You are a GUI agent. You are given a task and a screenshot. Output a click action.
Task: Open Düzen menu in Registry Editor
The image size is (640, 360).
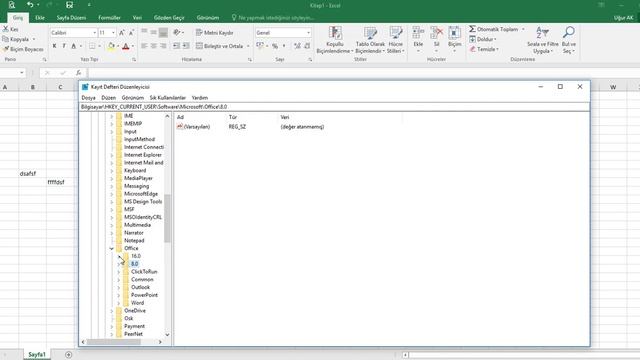coord(109,98)
